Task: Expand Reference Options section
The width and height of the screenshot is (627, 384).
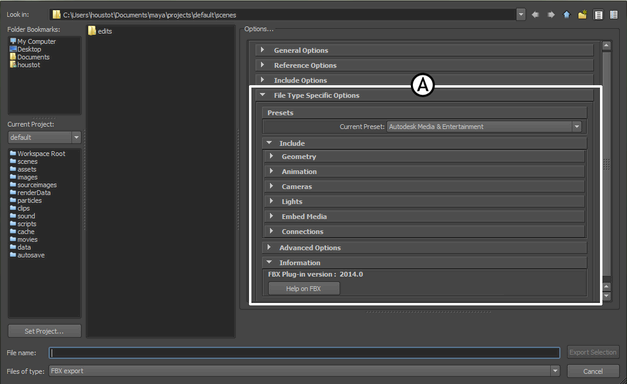Action: click(424, 65)
